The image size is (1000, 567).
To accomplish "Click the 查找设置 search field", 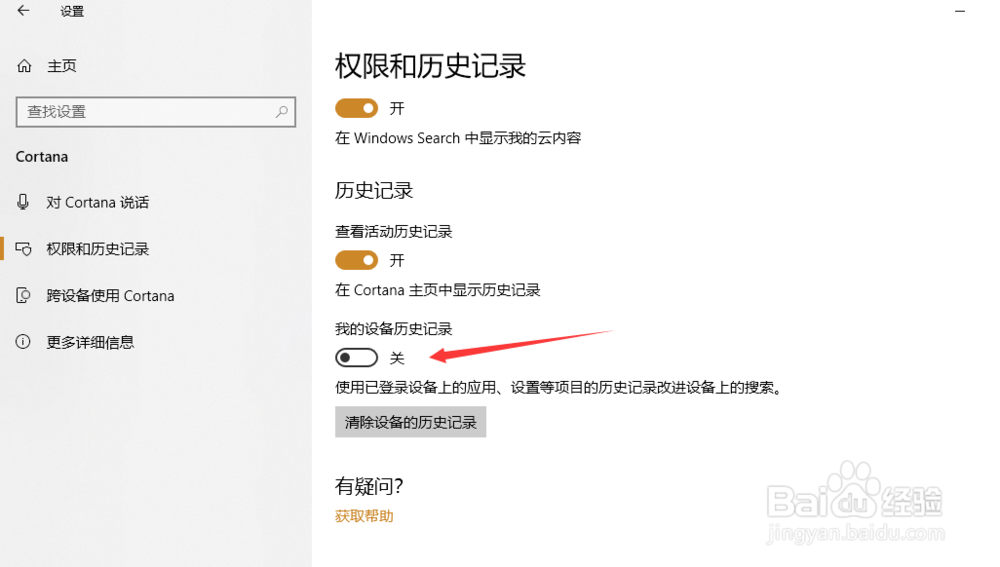I will pyautogui.click(x=156, y=112).
